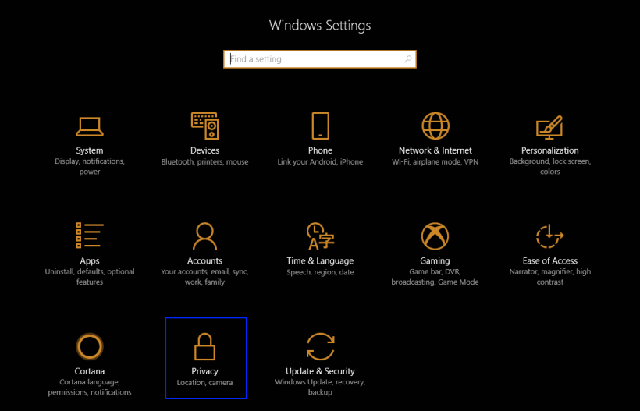Click the Network & Internet label
640x411 pixels.
click(x=436, y=151)
